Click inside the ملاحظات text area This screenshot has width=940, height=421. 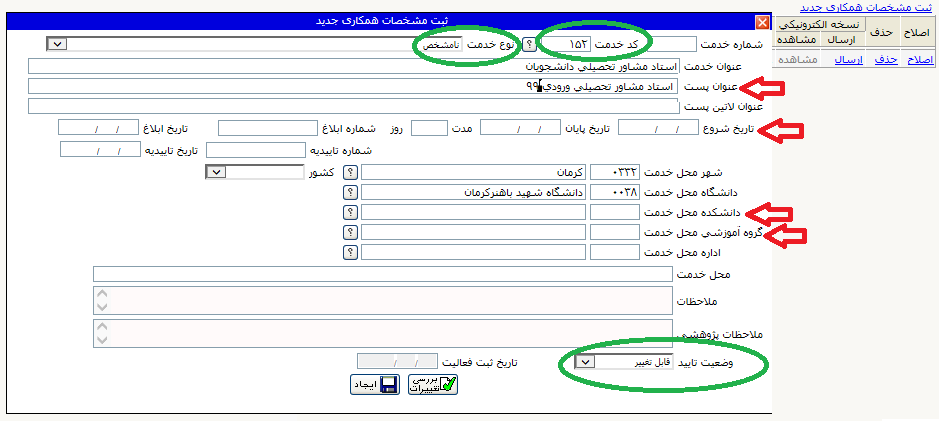point(383,301)
